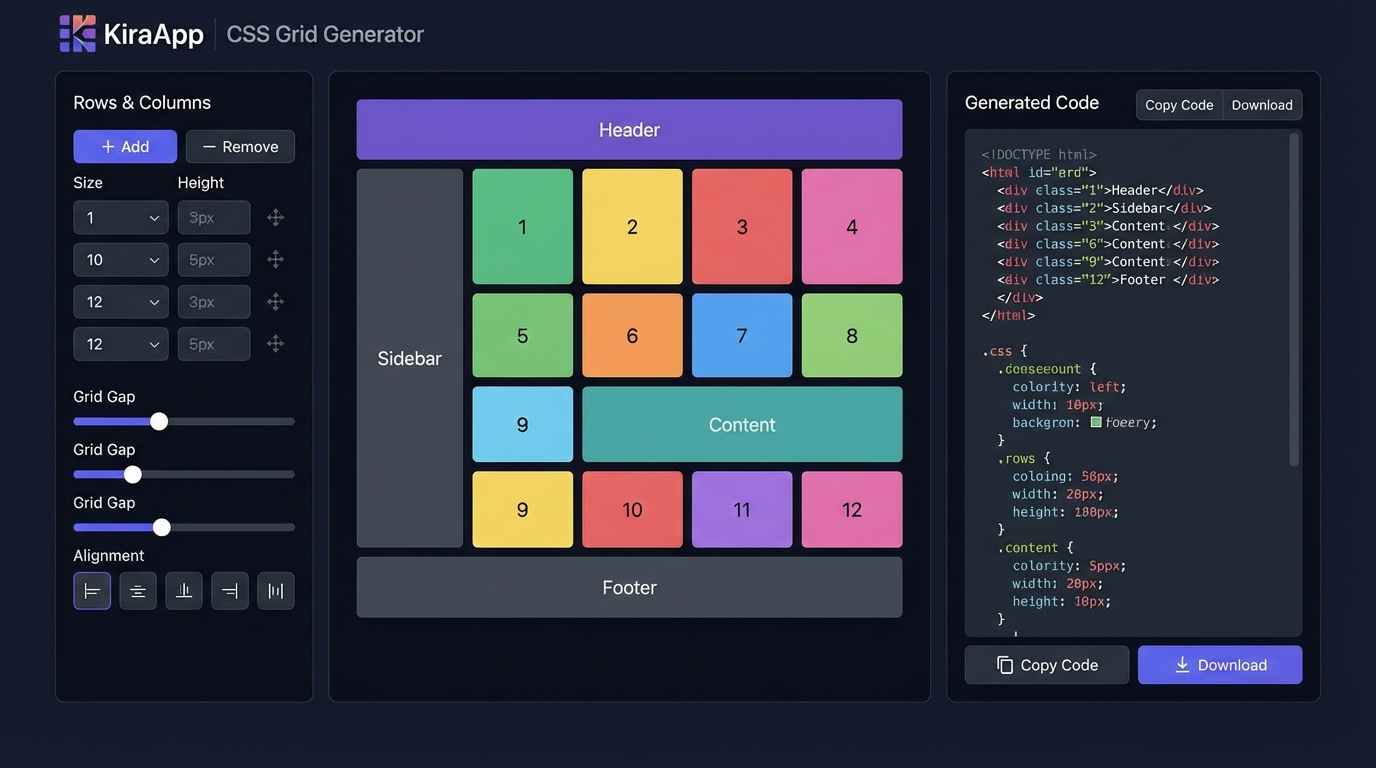Click the first Grid Gap slider handle
The image size is (1376, 768).
coord(159,421)
